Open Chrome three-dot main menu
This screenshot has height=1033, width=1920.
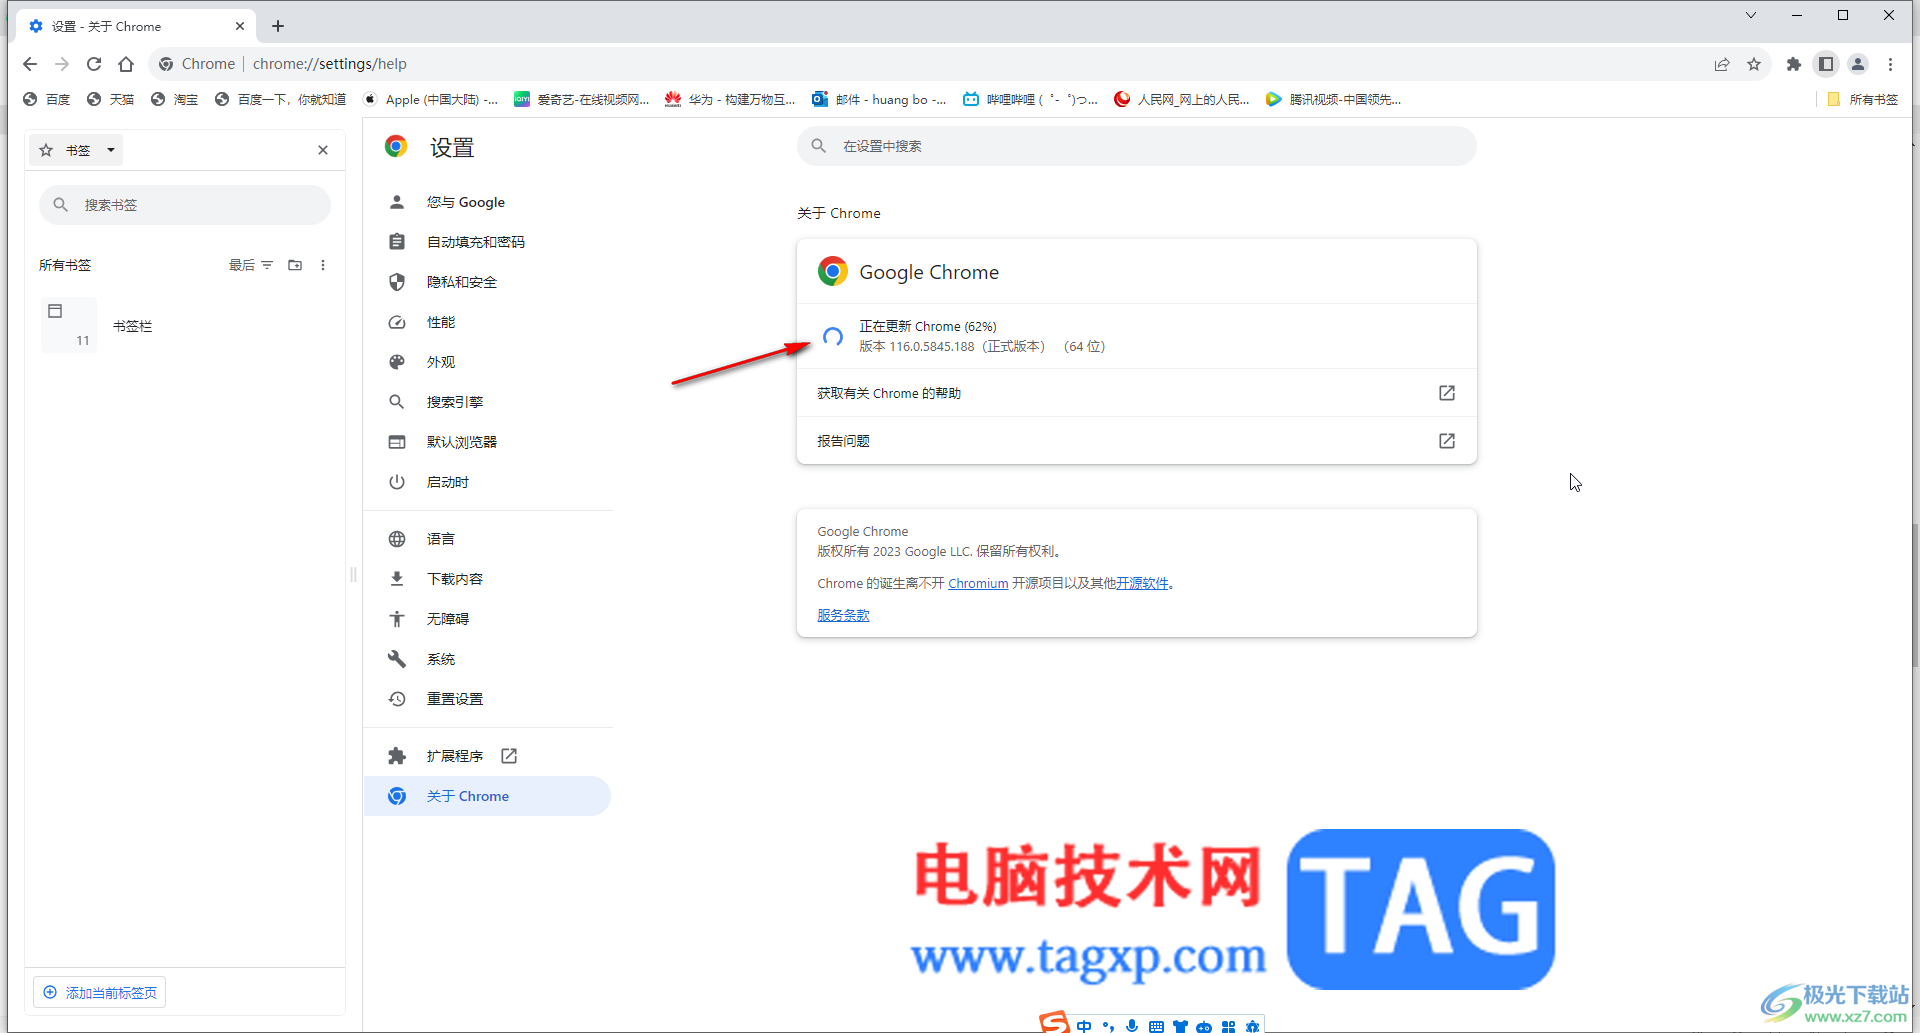(x=1890, y=64)
